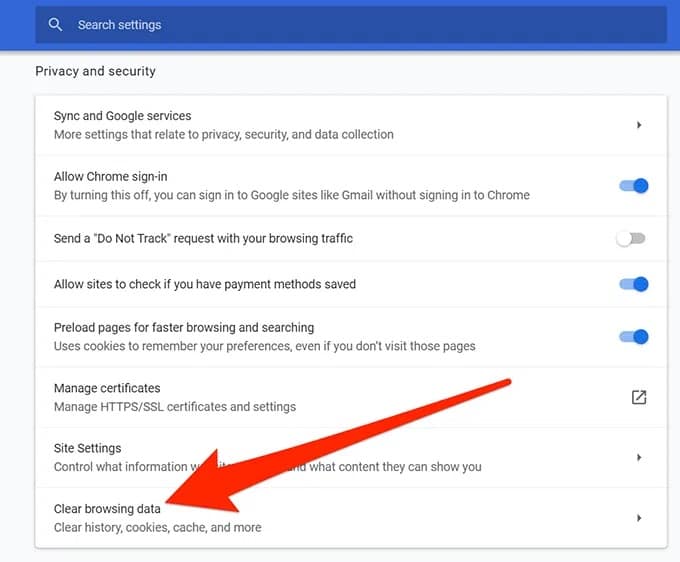Click Manage certificates external link icon
The width and height of the screenshot is (680, 562).
point(639,397)
